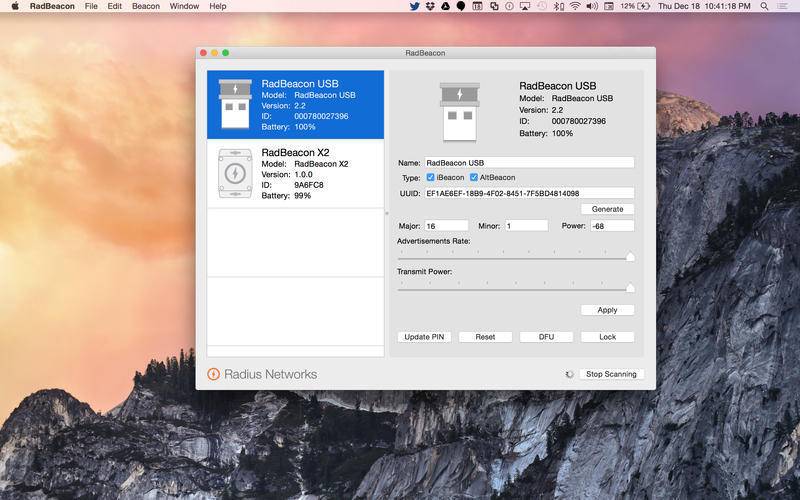This screenshot has height=500, width=800.
Task: Click the AirPlay display icon
Action: point(525,6)
